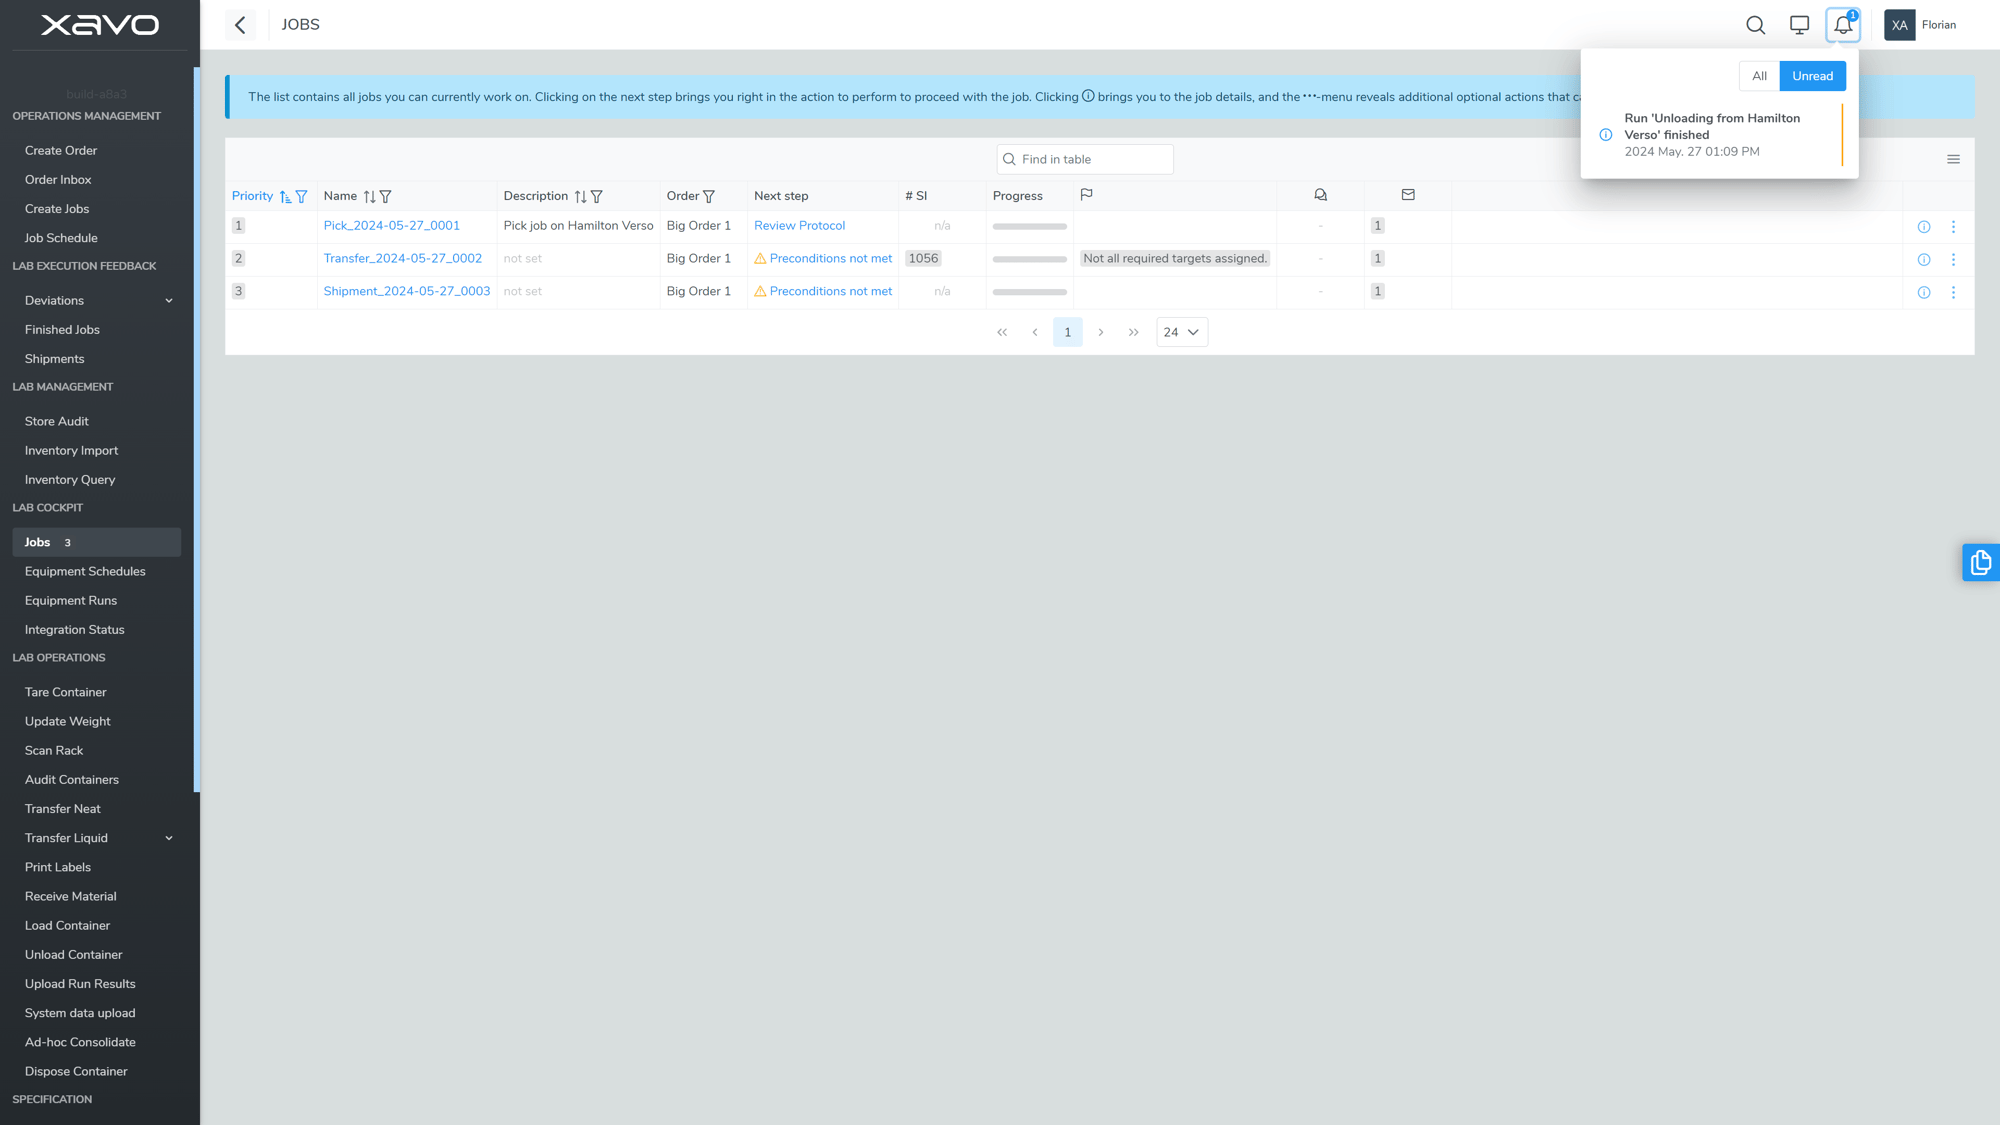The height and width of the screenshot is (1125, 2000).
Task: Sort jobs by Priority column
Action: pos(285,197)
